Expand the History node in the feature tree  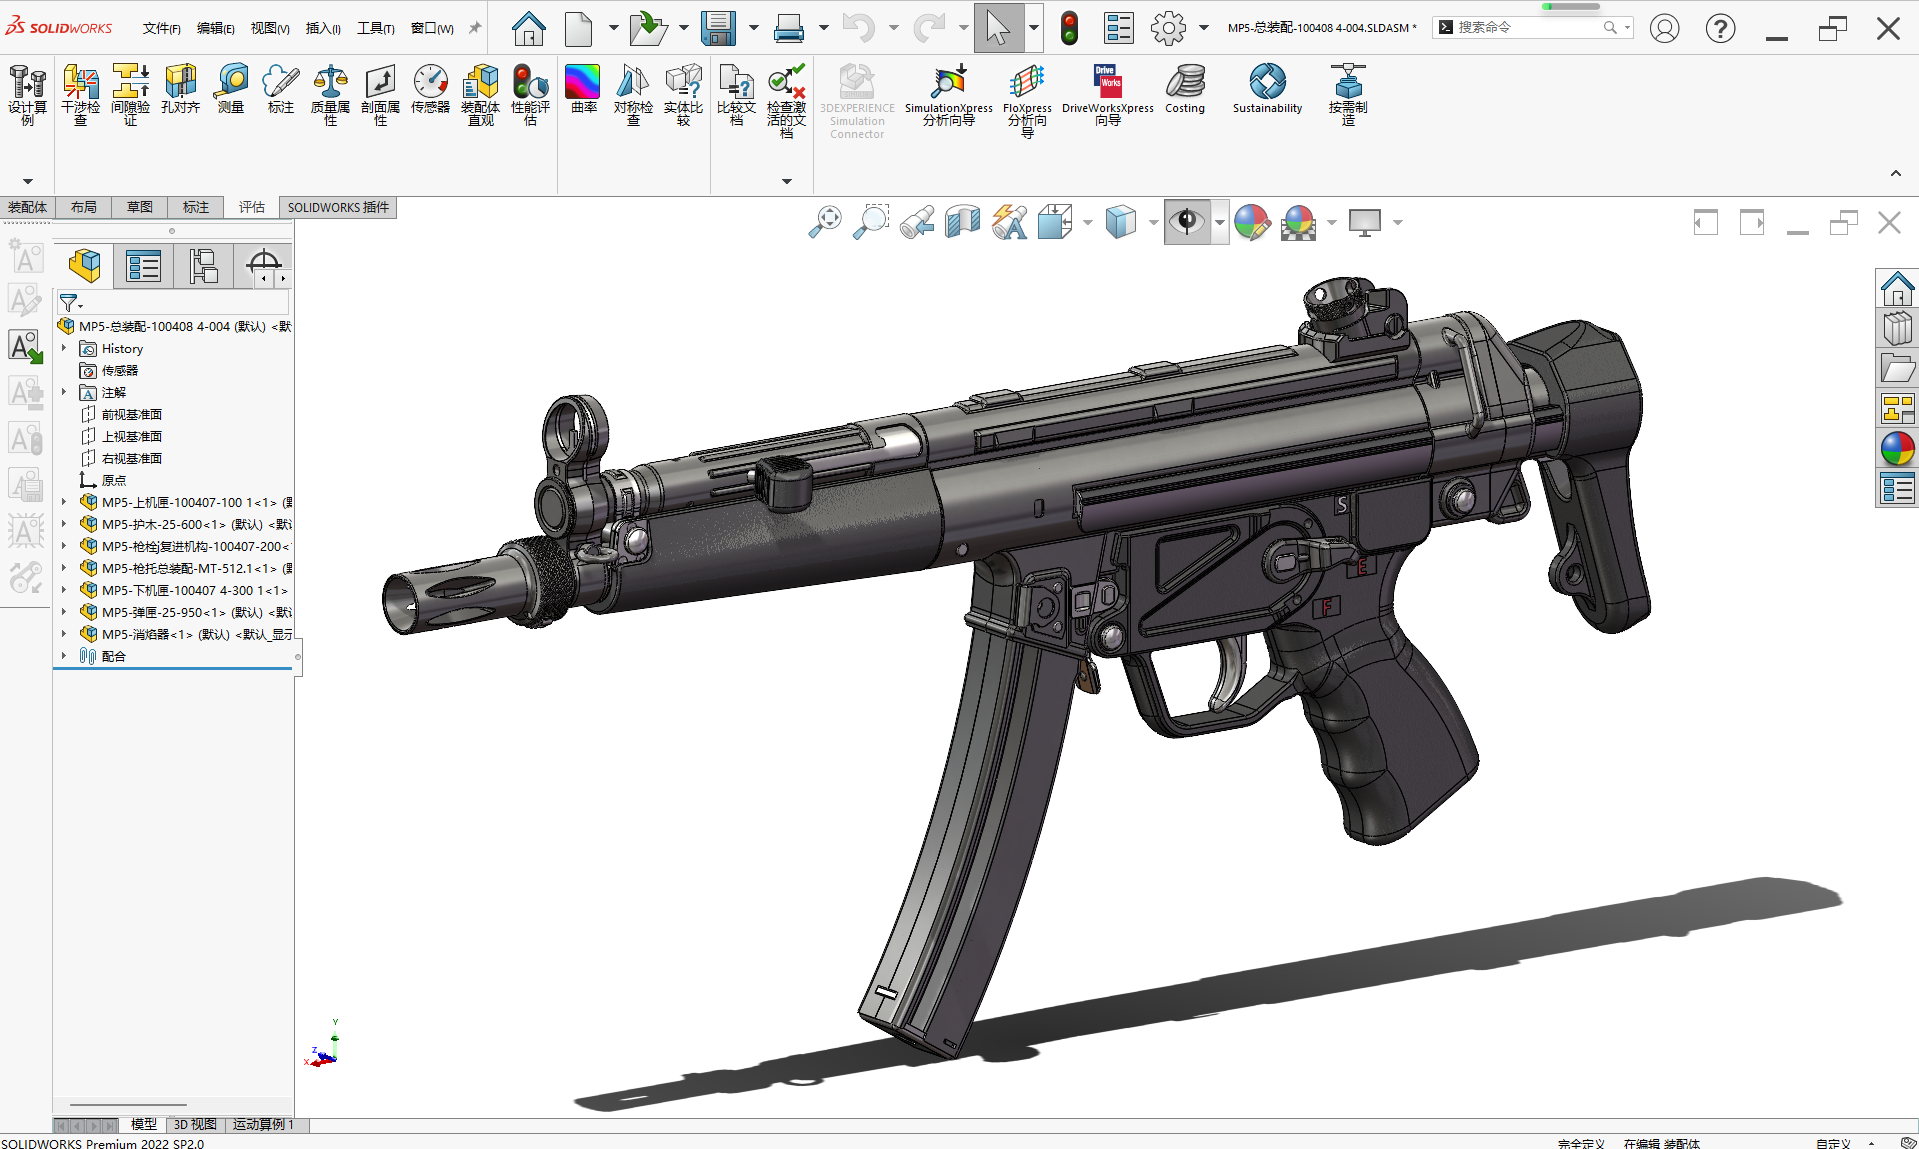click(65, 348)
